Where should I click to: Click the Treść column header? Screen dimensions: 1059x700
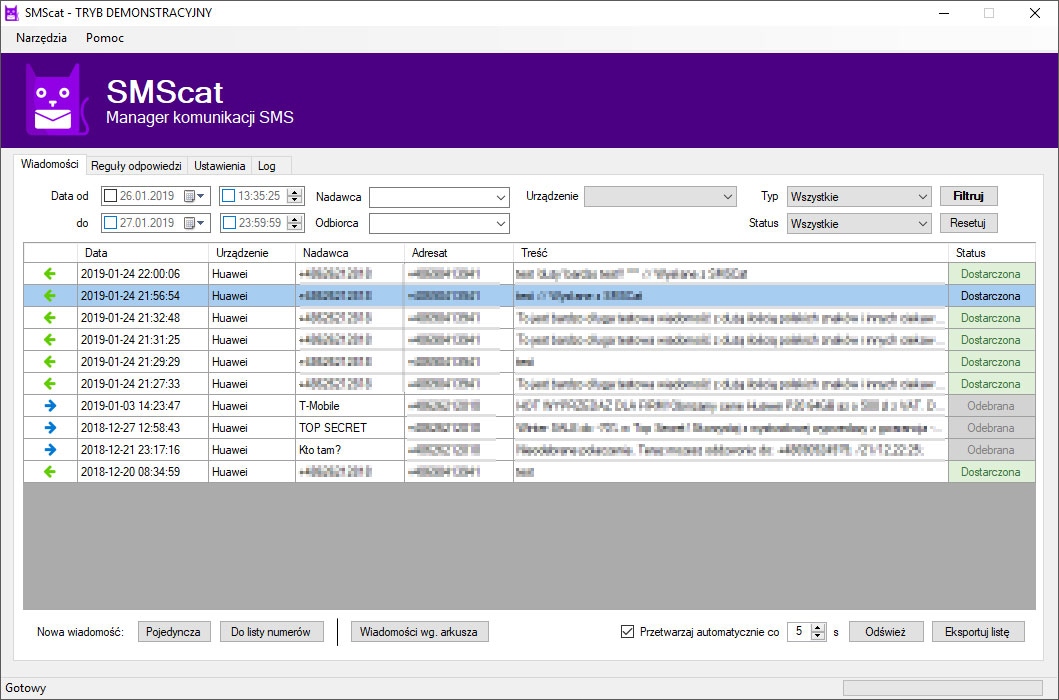pyautogui.click(x=730, y=253)
